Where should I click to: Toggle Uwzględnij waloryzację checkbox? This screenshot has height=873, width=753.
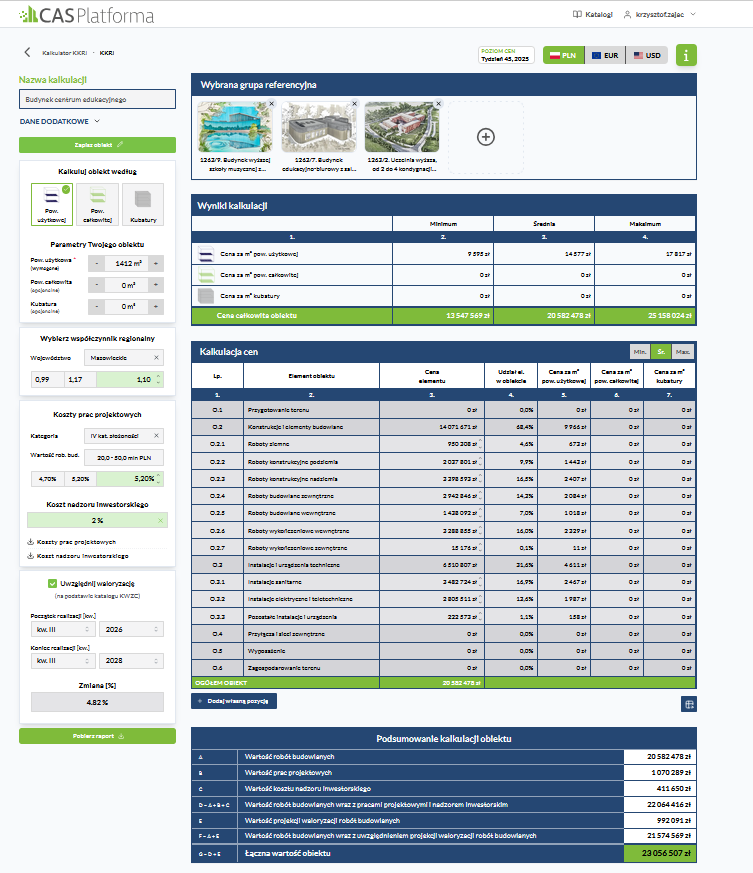(53, 583)
